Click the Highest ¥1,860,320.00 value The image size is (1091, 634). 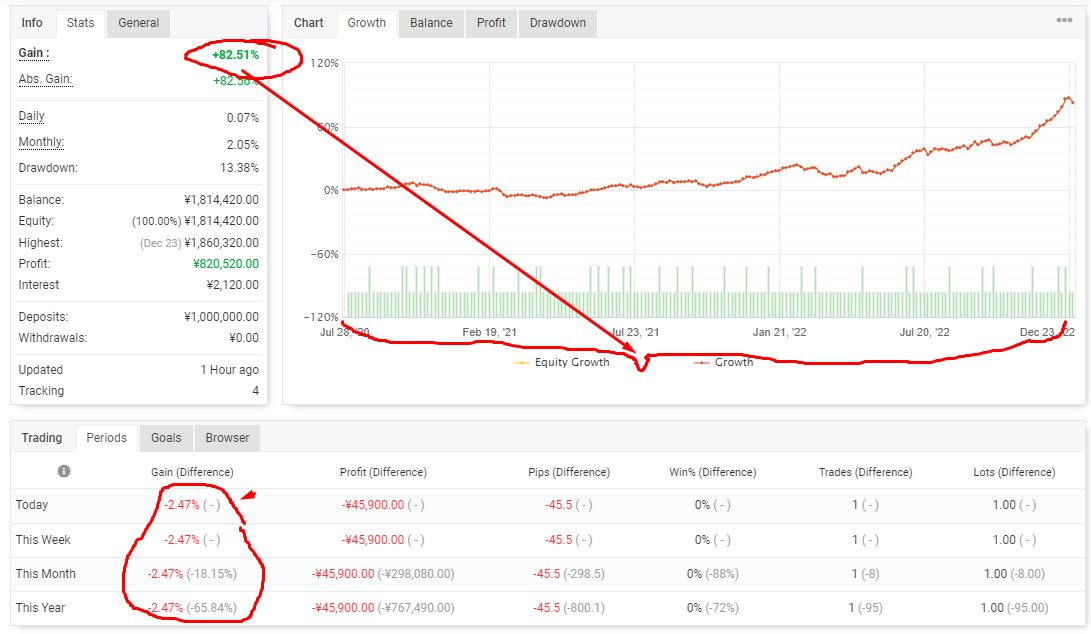pyautogui.click(x=221, y=243)
